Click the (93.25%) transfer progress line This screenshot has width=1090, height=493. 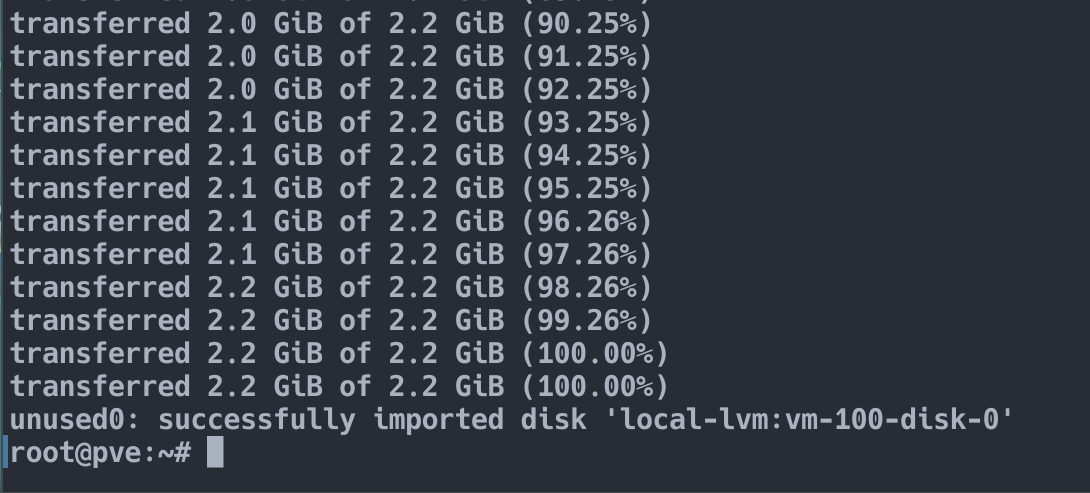pos(330,122)
